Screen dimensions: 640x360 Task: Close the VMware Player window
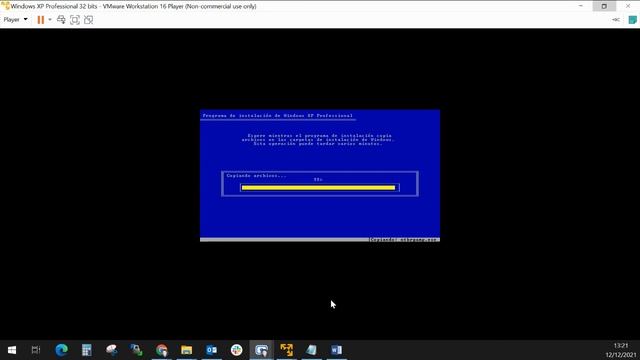pos(628,6)
